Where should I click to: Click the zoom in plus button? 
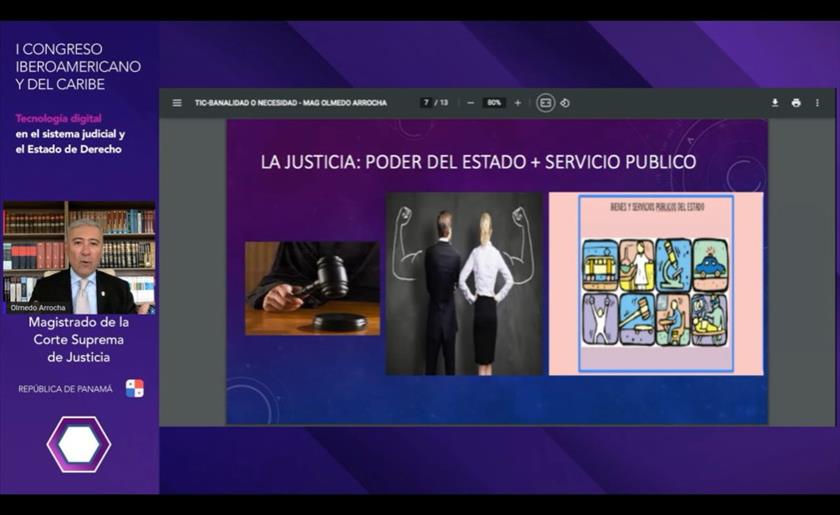click(x=518, y=103)
